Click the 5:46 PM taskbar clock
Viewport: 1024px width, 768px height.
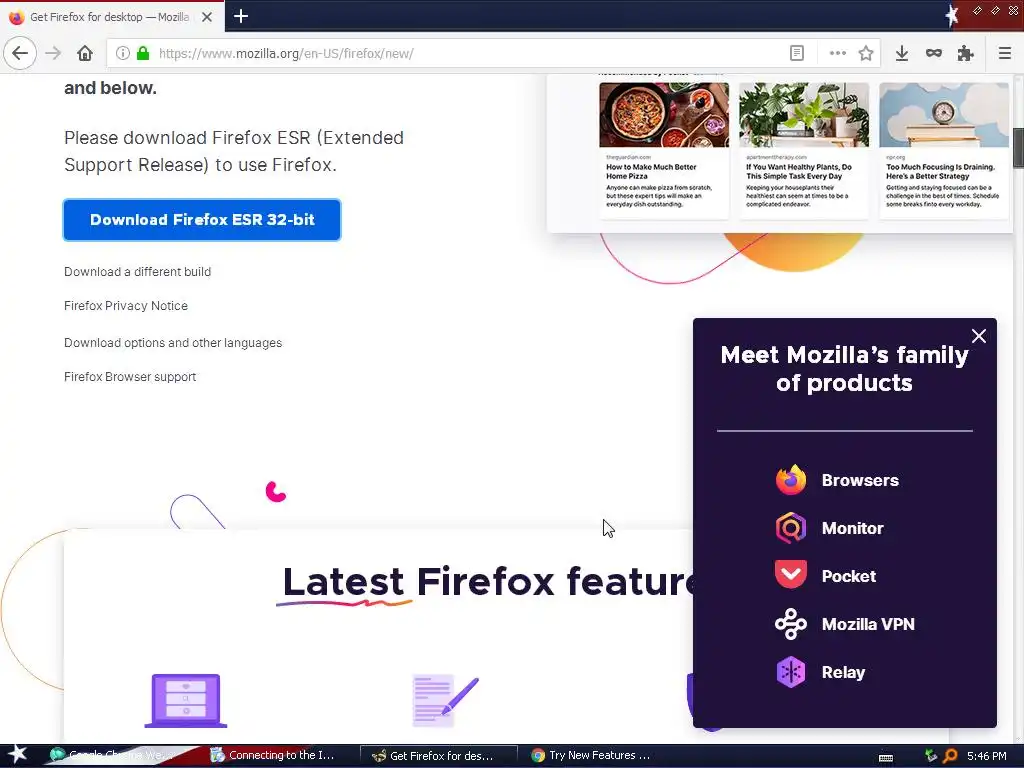(986, 756)
